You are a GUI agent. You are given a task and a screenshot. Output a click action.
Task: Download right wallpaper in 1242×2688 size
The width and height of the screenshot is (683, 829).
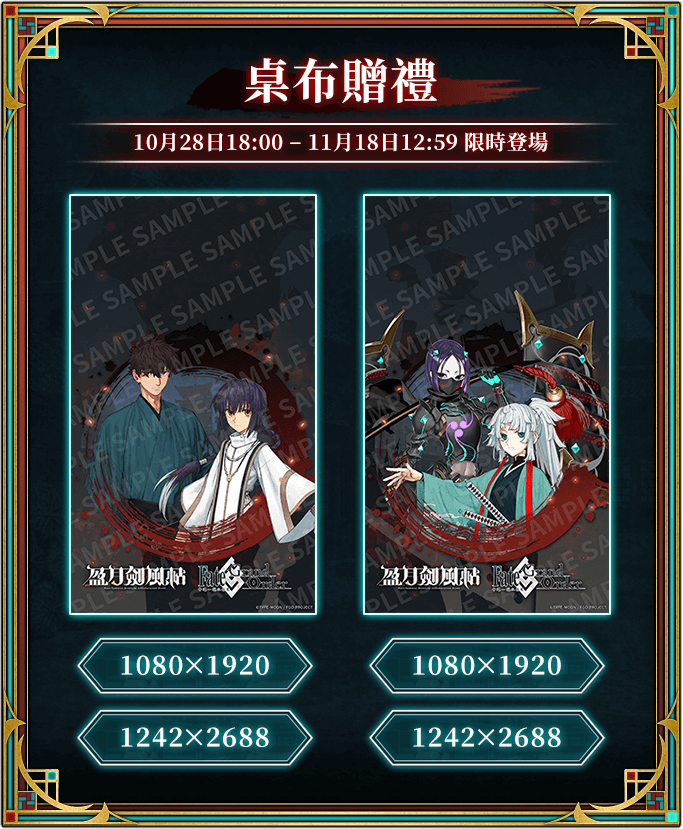[x=486, y=738]
